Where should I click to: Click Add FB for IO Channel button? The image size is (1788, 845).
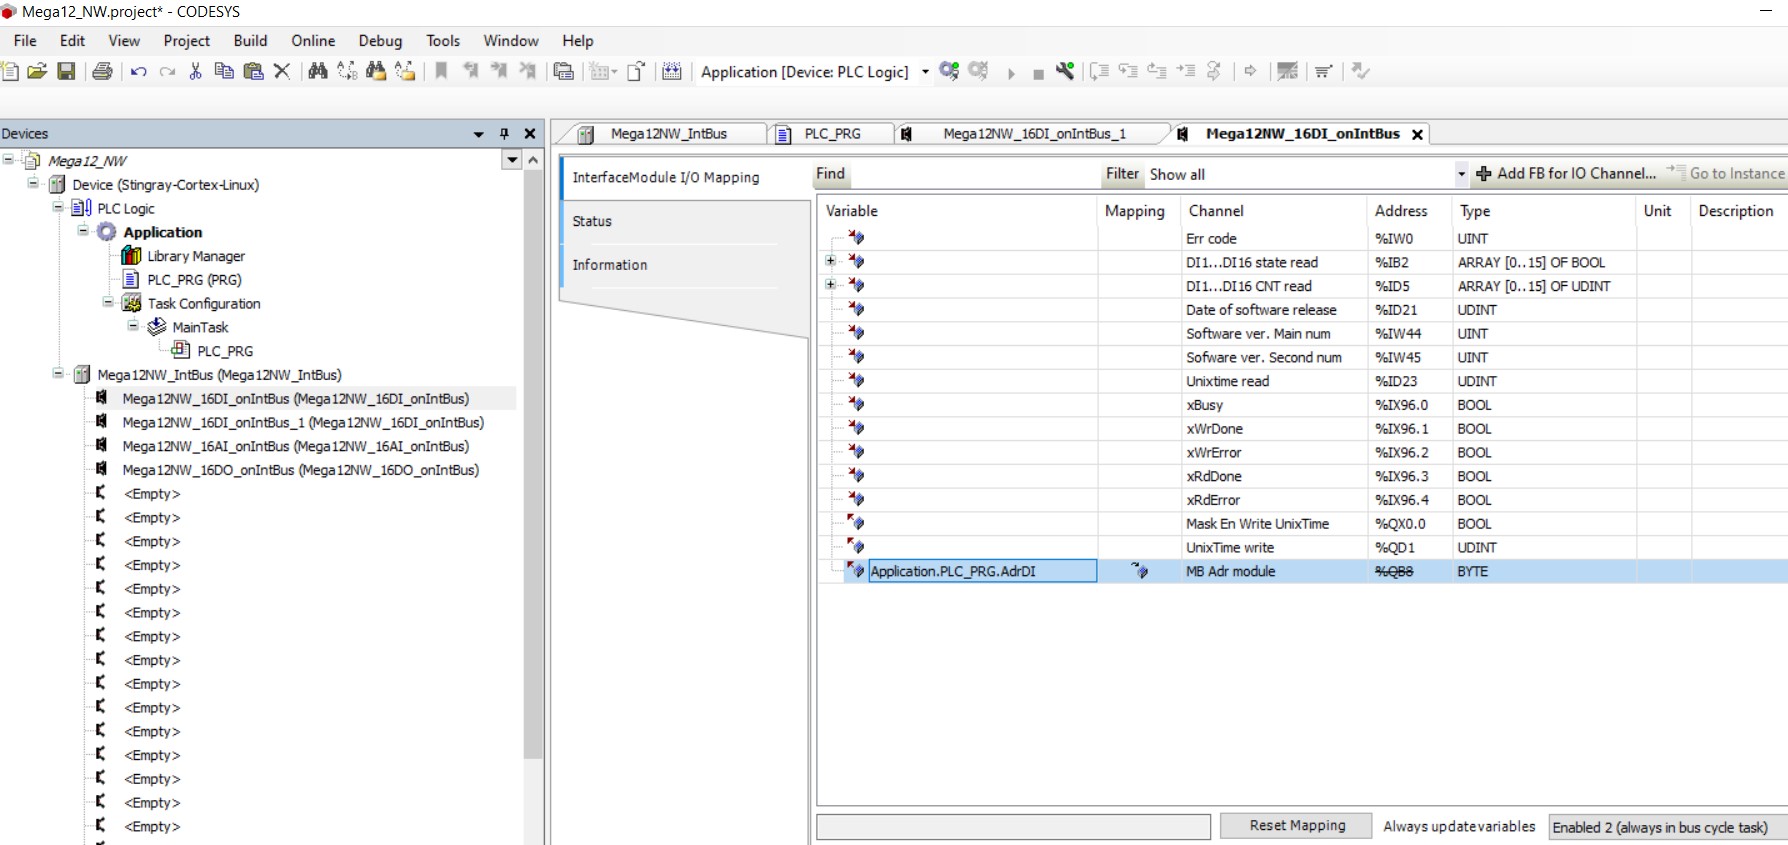pyautogui.click(x=1566, y=174)
